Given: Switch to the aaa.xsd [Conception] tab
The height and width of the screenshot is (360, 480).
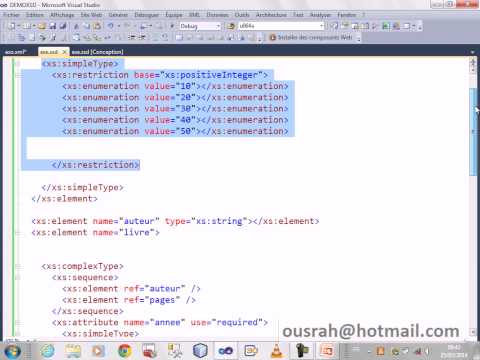Looking at the screenshot, I should [x=97, y=52].
